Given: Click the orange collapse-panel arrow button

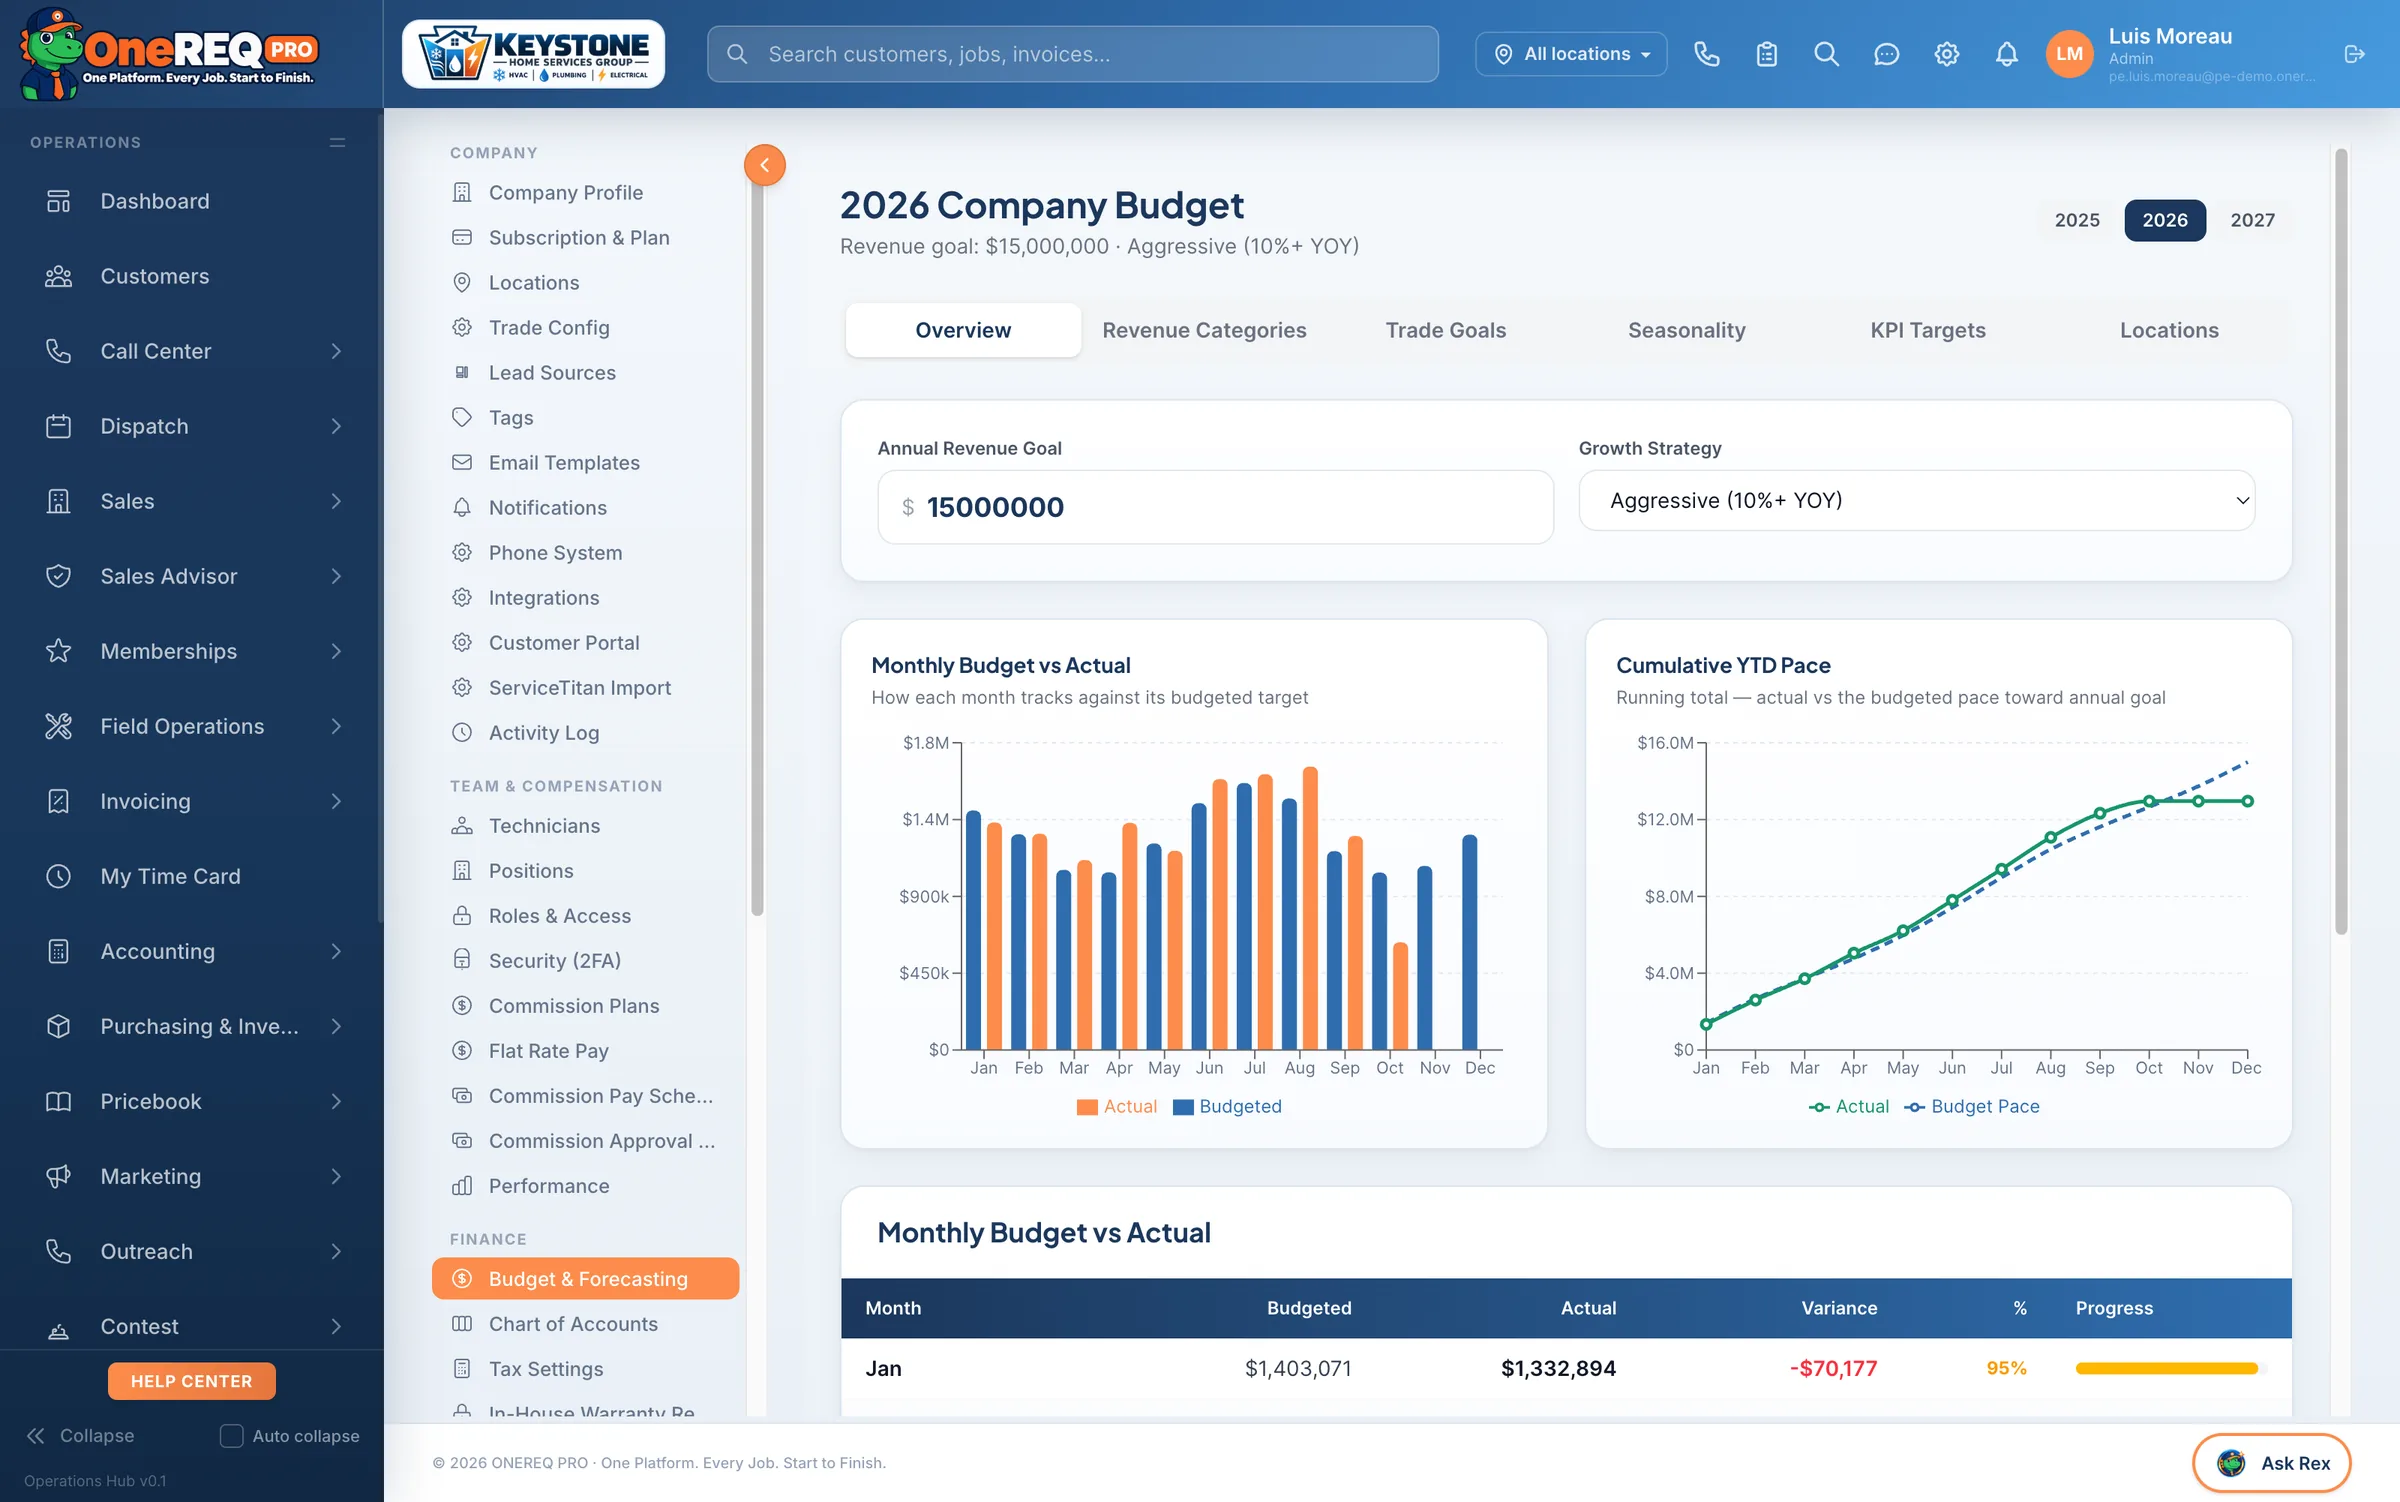Looking at the screenshot, I should 764,165.
